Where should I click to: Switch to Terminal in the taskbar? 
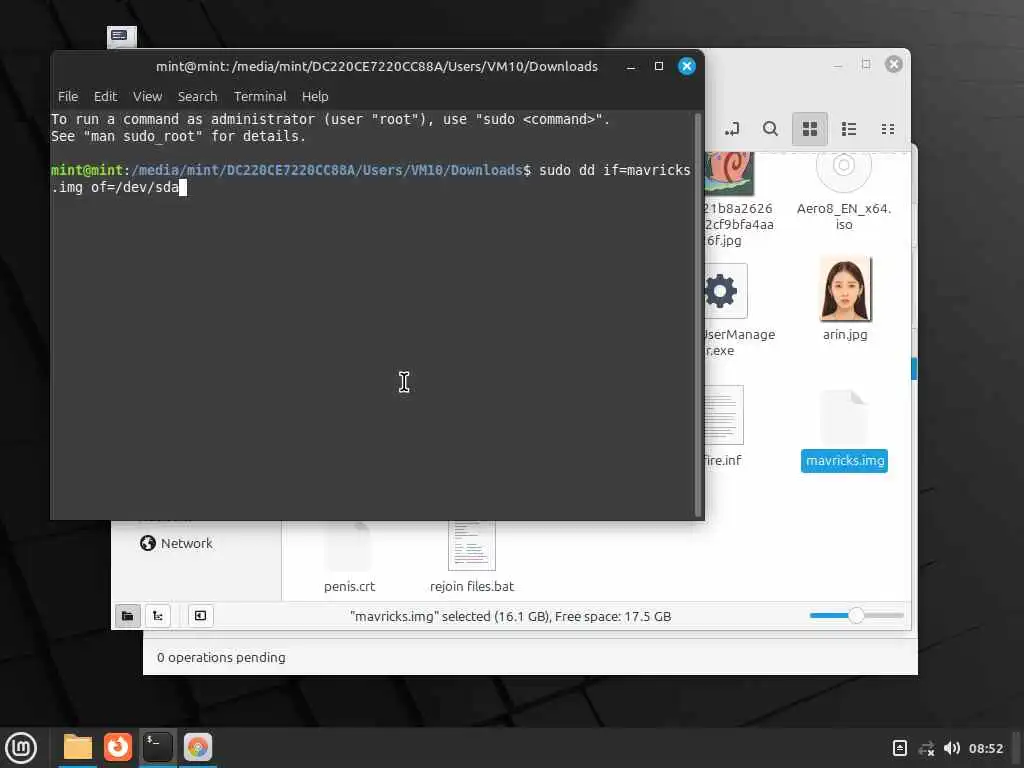pos(158,747)
